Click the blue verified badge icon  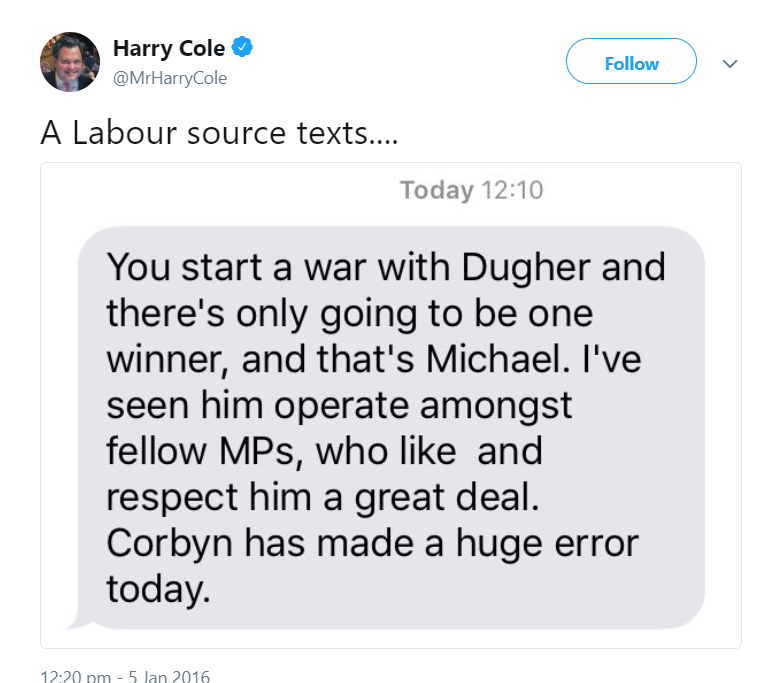(x=242, y=47)
